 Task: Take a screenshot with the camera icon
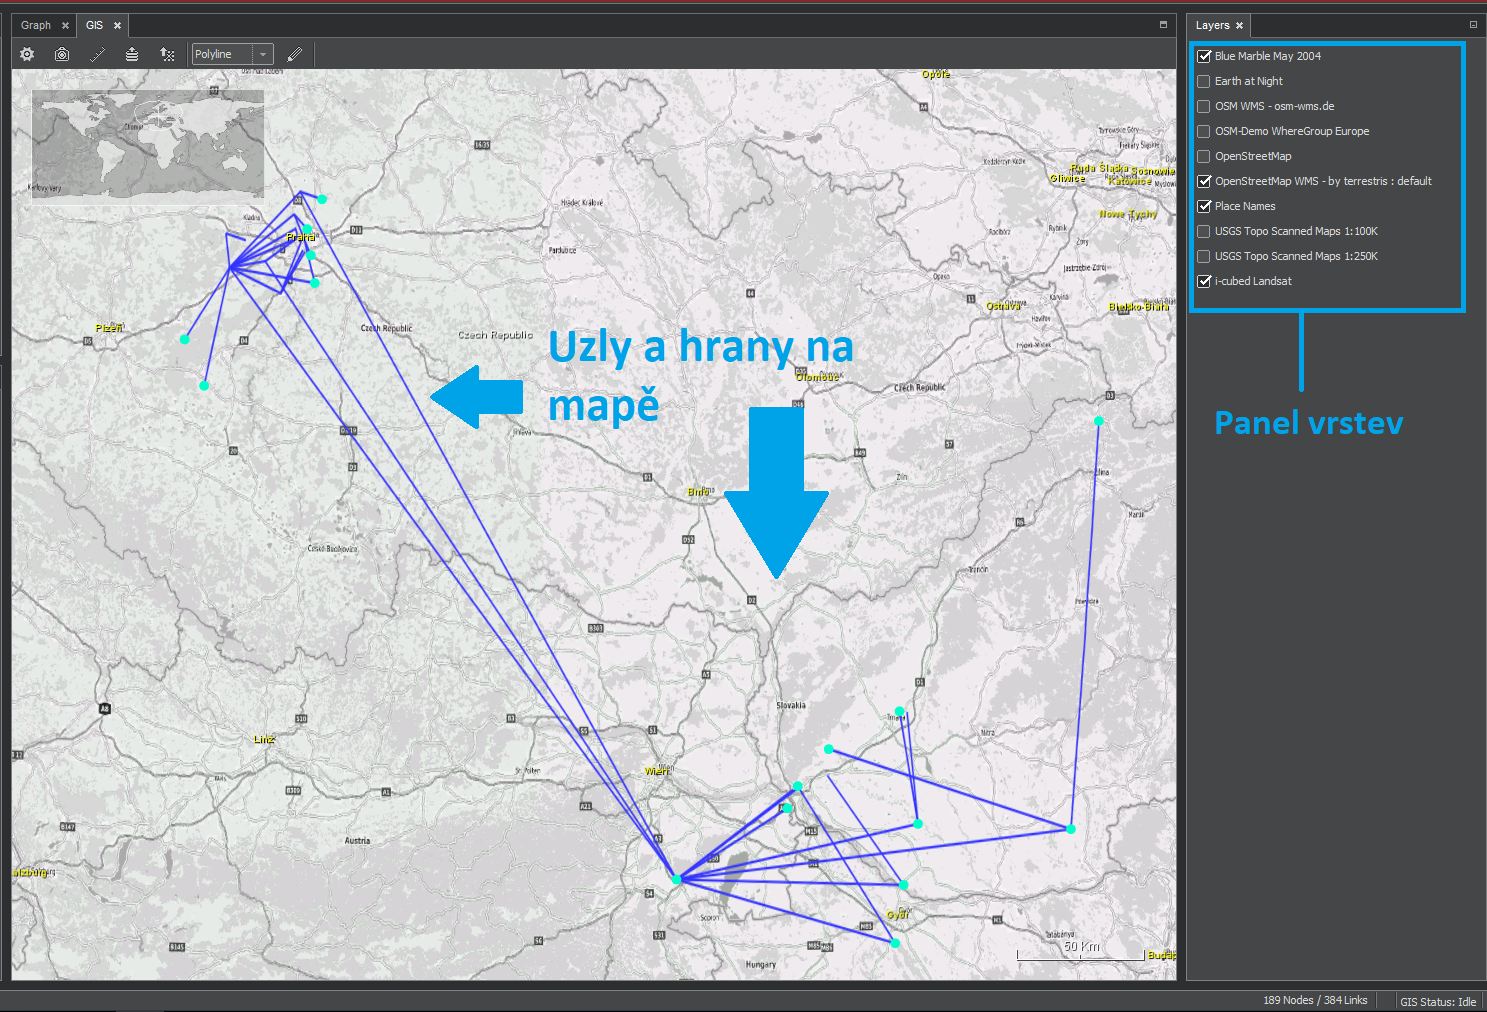pos(61,54)
